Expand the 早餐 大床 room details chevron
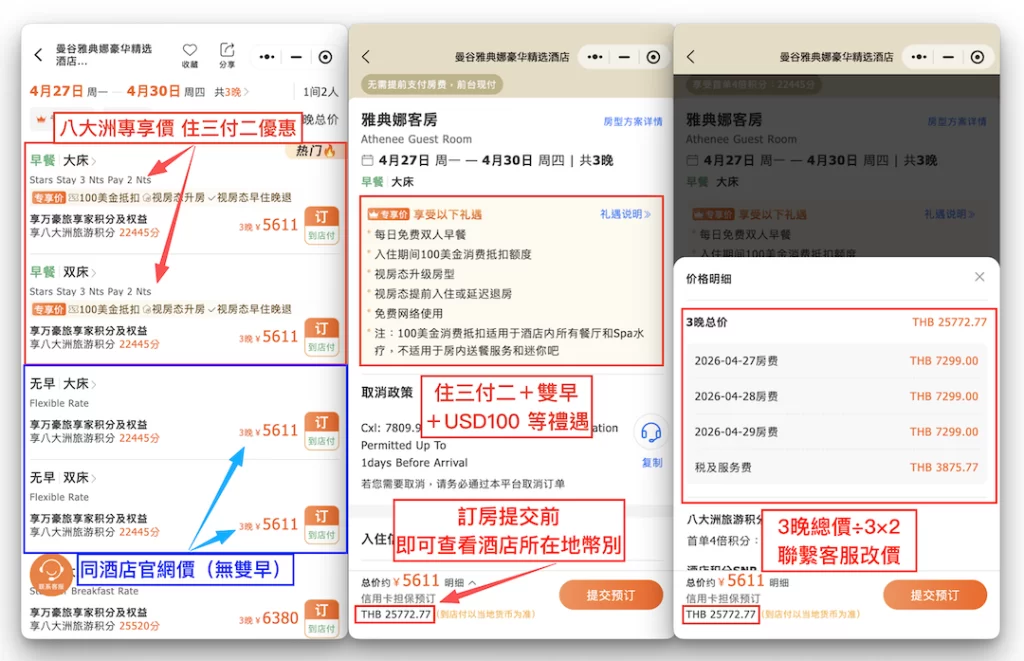 click(x=95, y=160)
